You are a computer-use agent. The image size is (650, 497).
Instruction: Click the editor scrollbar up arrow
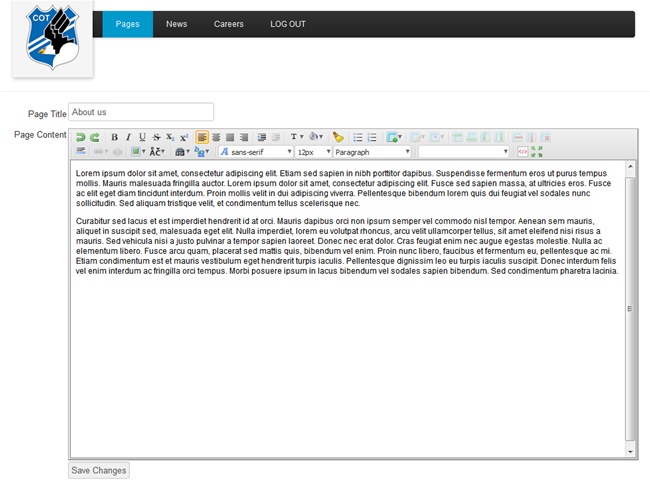[x=630, y=166]
